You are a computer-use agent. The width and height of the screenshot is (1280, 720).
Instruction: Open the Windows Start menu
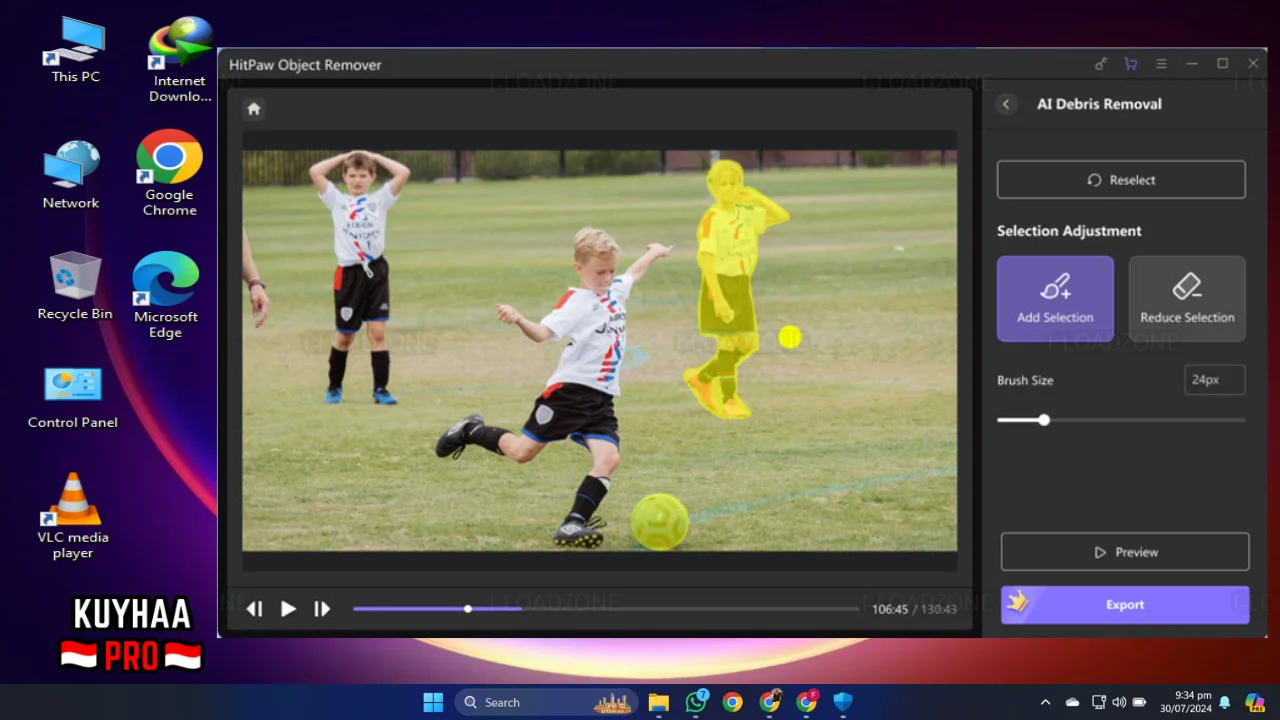(x=433, y=702)
